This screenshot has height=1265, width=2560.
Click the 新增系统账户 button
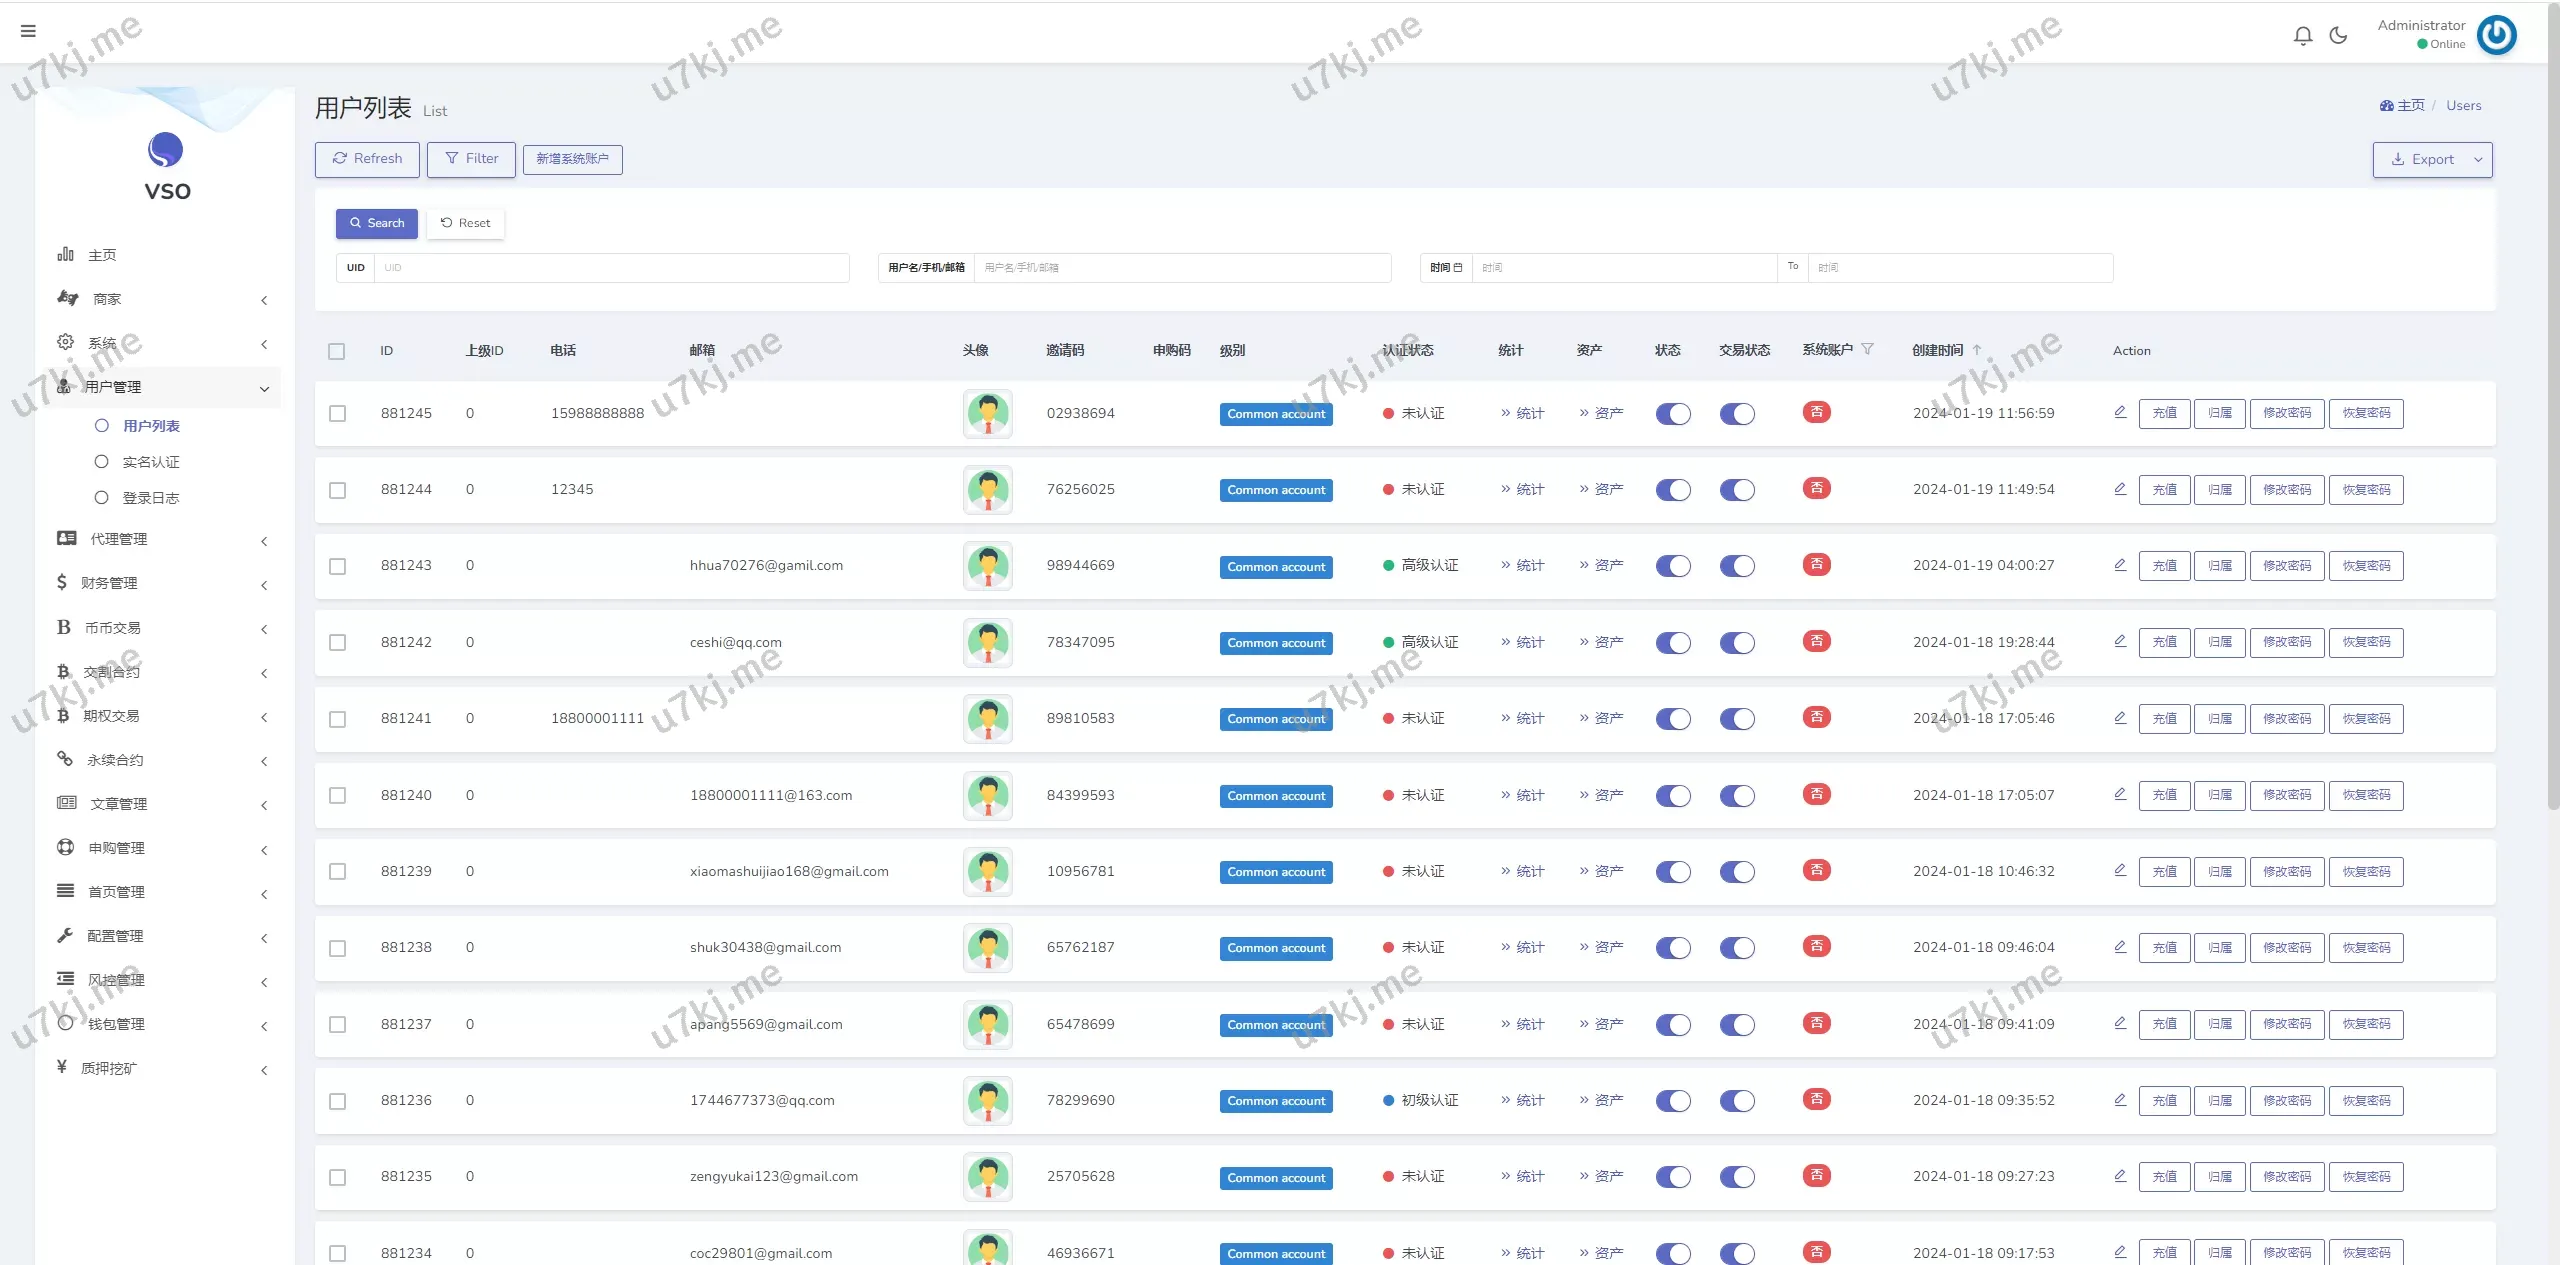(572, 159)
